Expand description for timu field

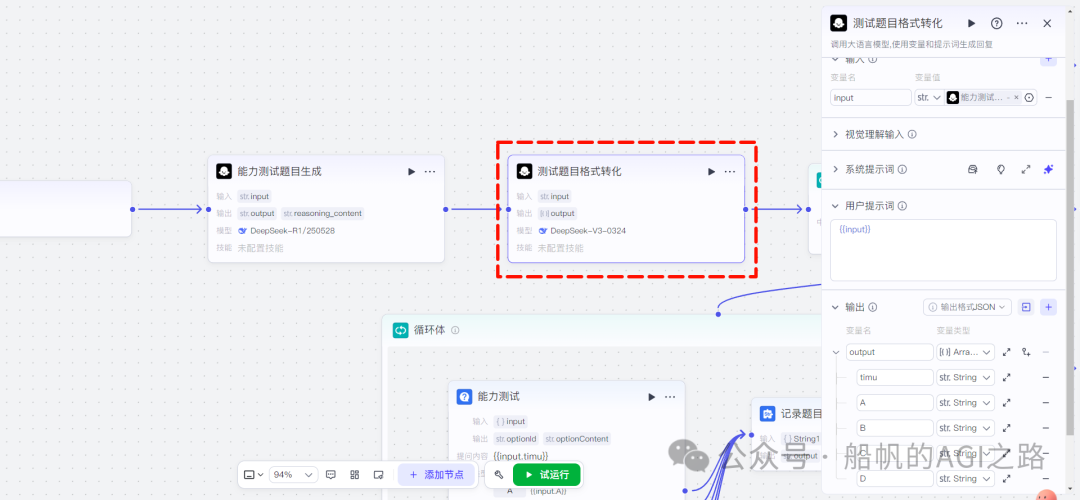tap(1006, 377)
